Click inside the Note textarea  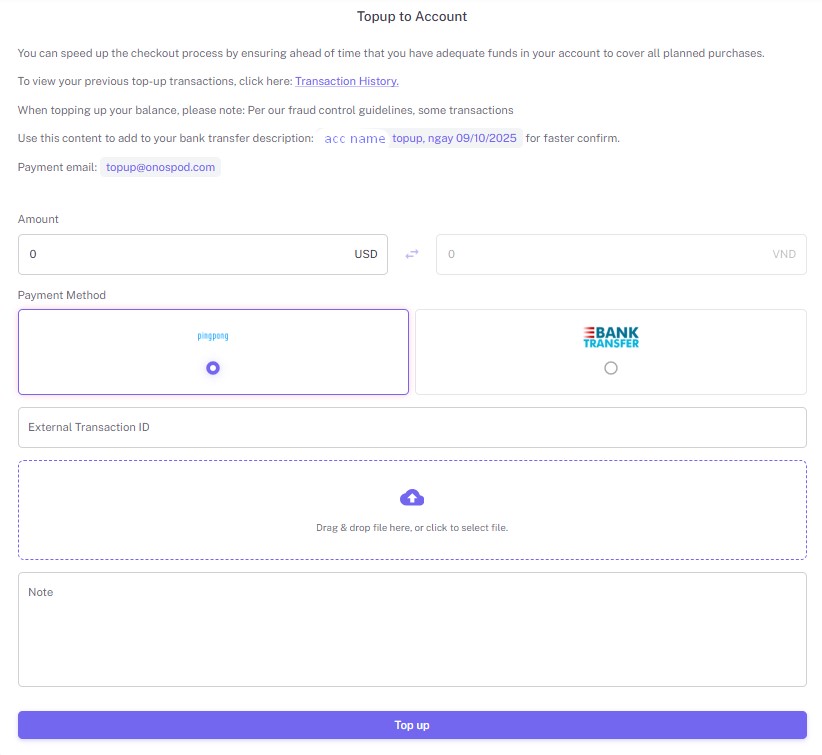(x=412, y=628)
